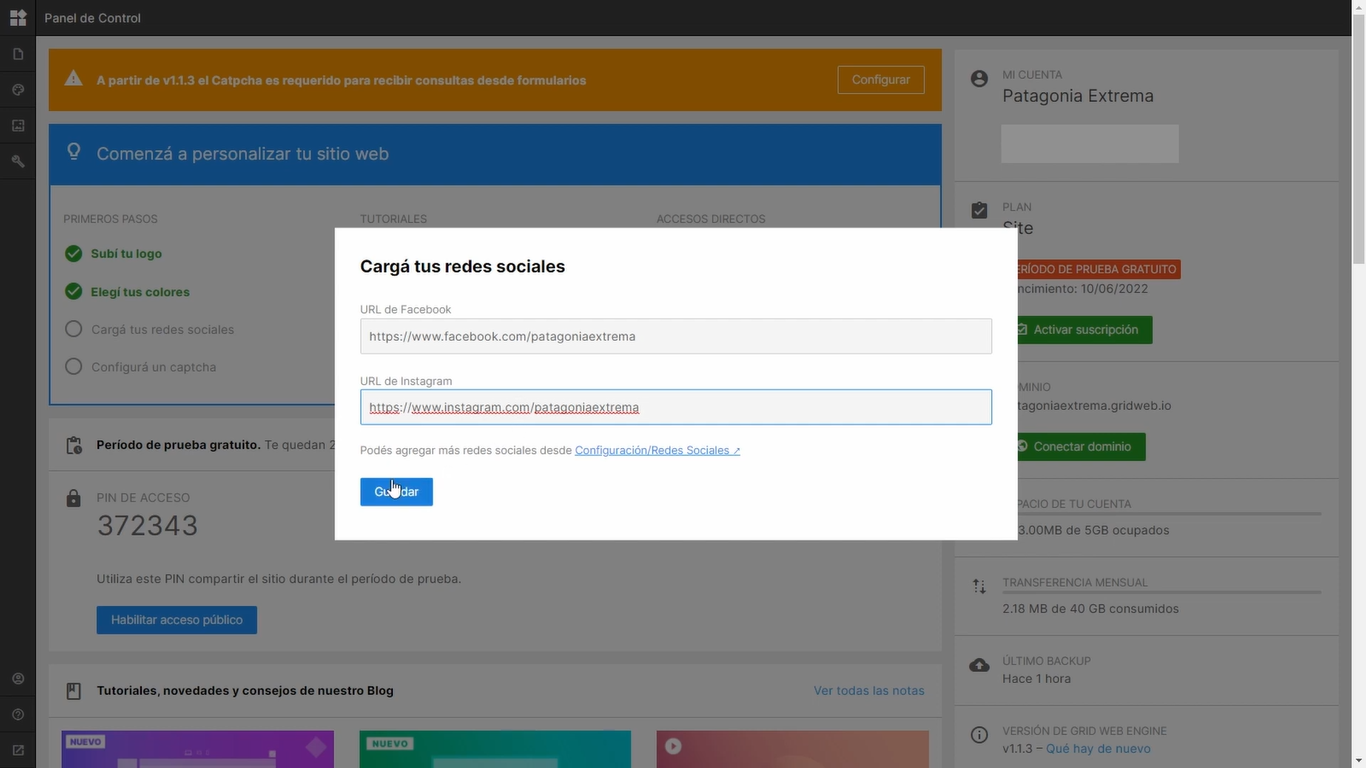The width and height of the screenshot is (1366, 768).
Task: Click Habilitar acceso público button
Action: (x=177, y=620)
